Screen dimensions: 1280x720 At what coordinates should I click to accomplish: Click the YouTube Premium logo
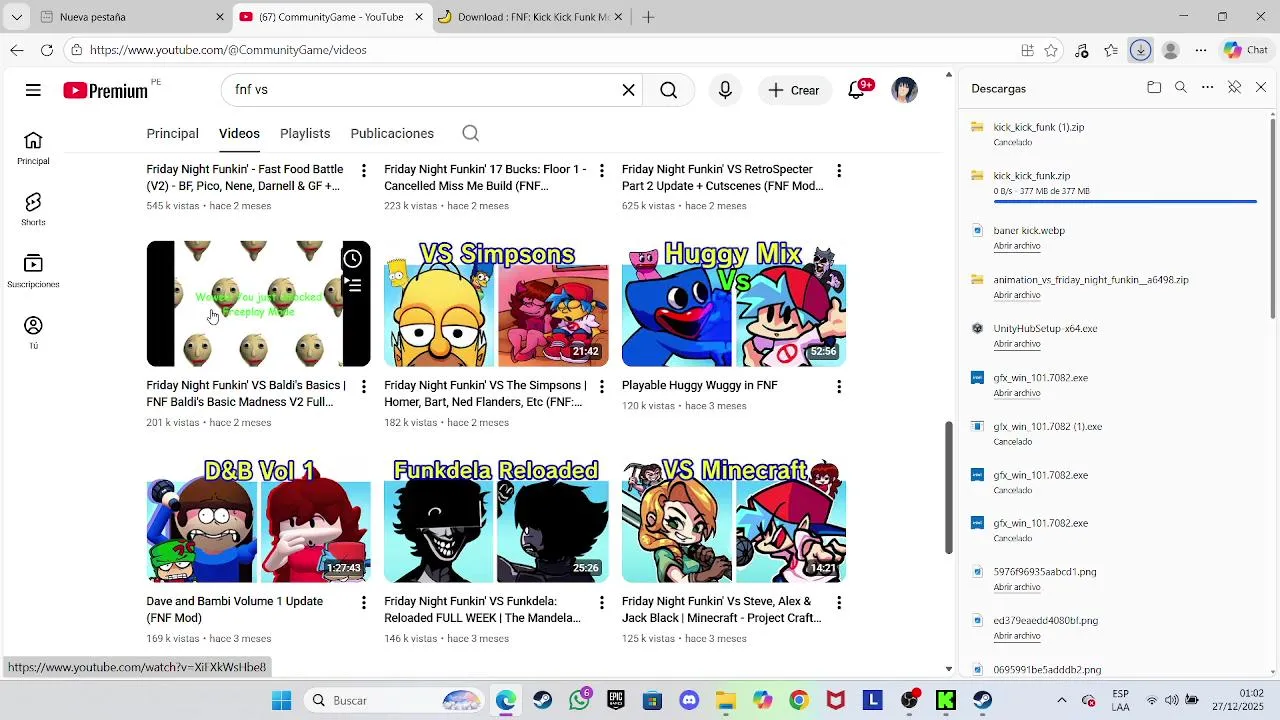[106, 90]
